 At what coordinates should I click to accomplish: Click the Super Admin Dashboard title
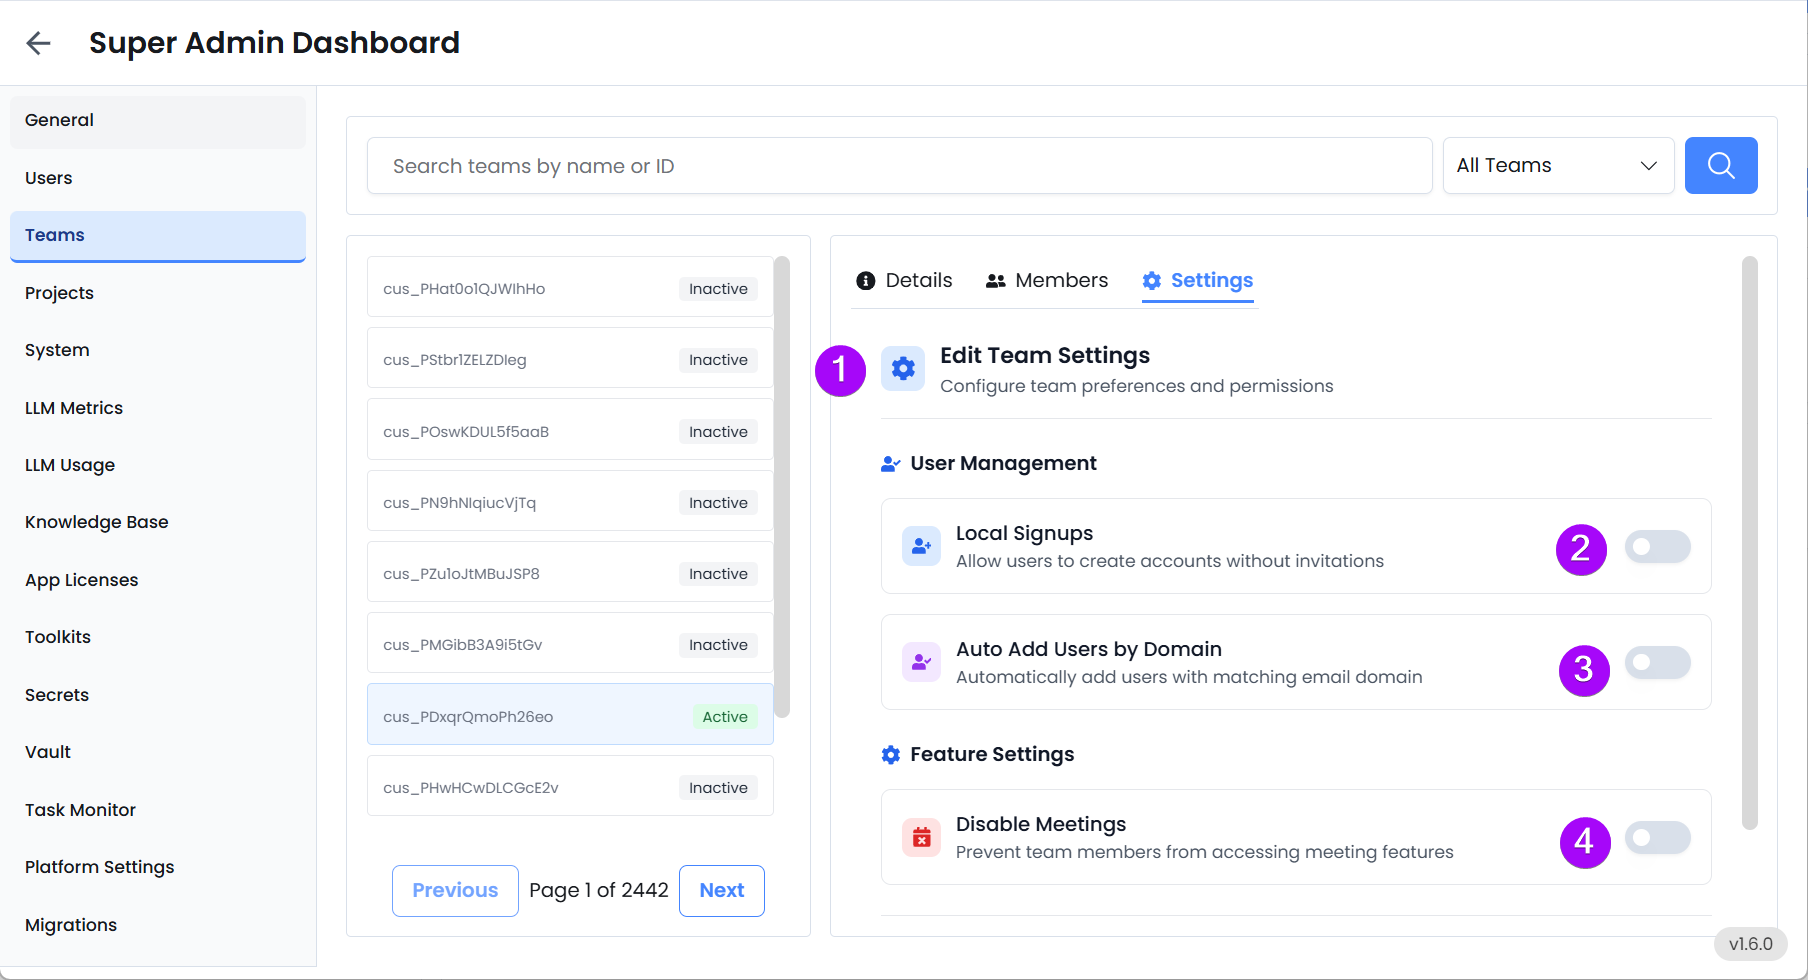pos(274,43)
